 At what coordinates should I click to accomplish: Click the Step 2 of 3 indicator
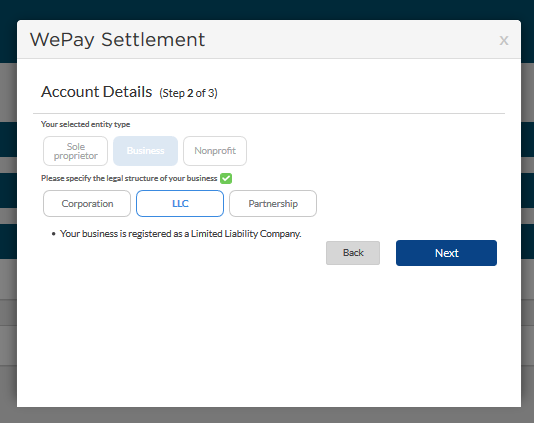coord(188,93)
